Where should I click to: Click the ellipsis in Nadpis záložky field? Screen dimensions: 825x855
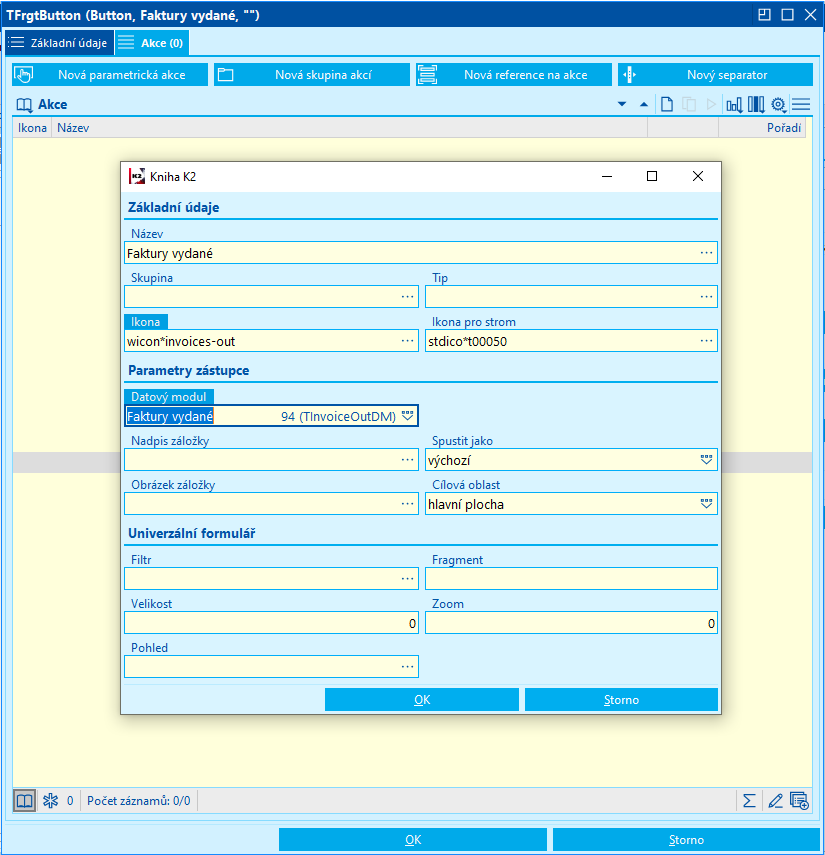pos(407,460)
